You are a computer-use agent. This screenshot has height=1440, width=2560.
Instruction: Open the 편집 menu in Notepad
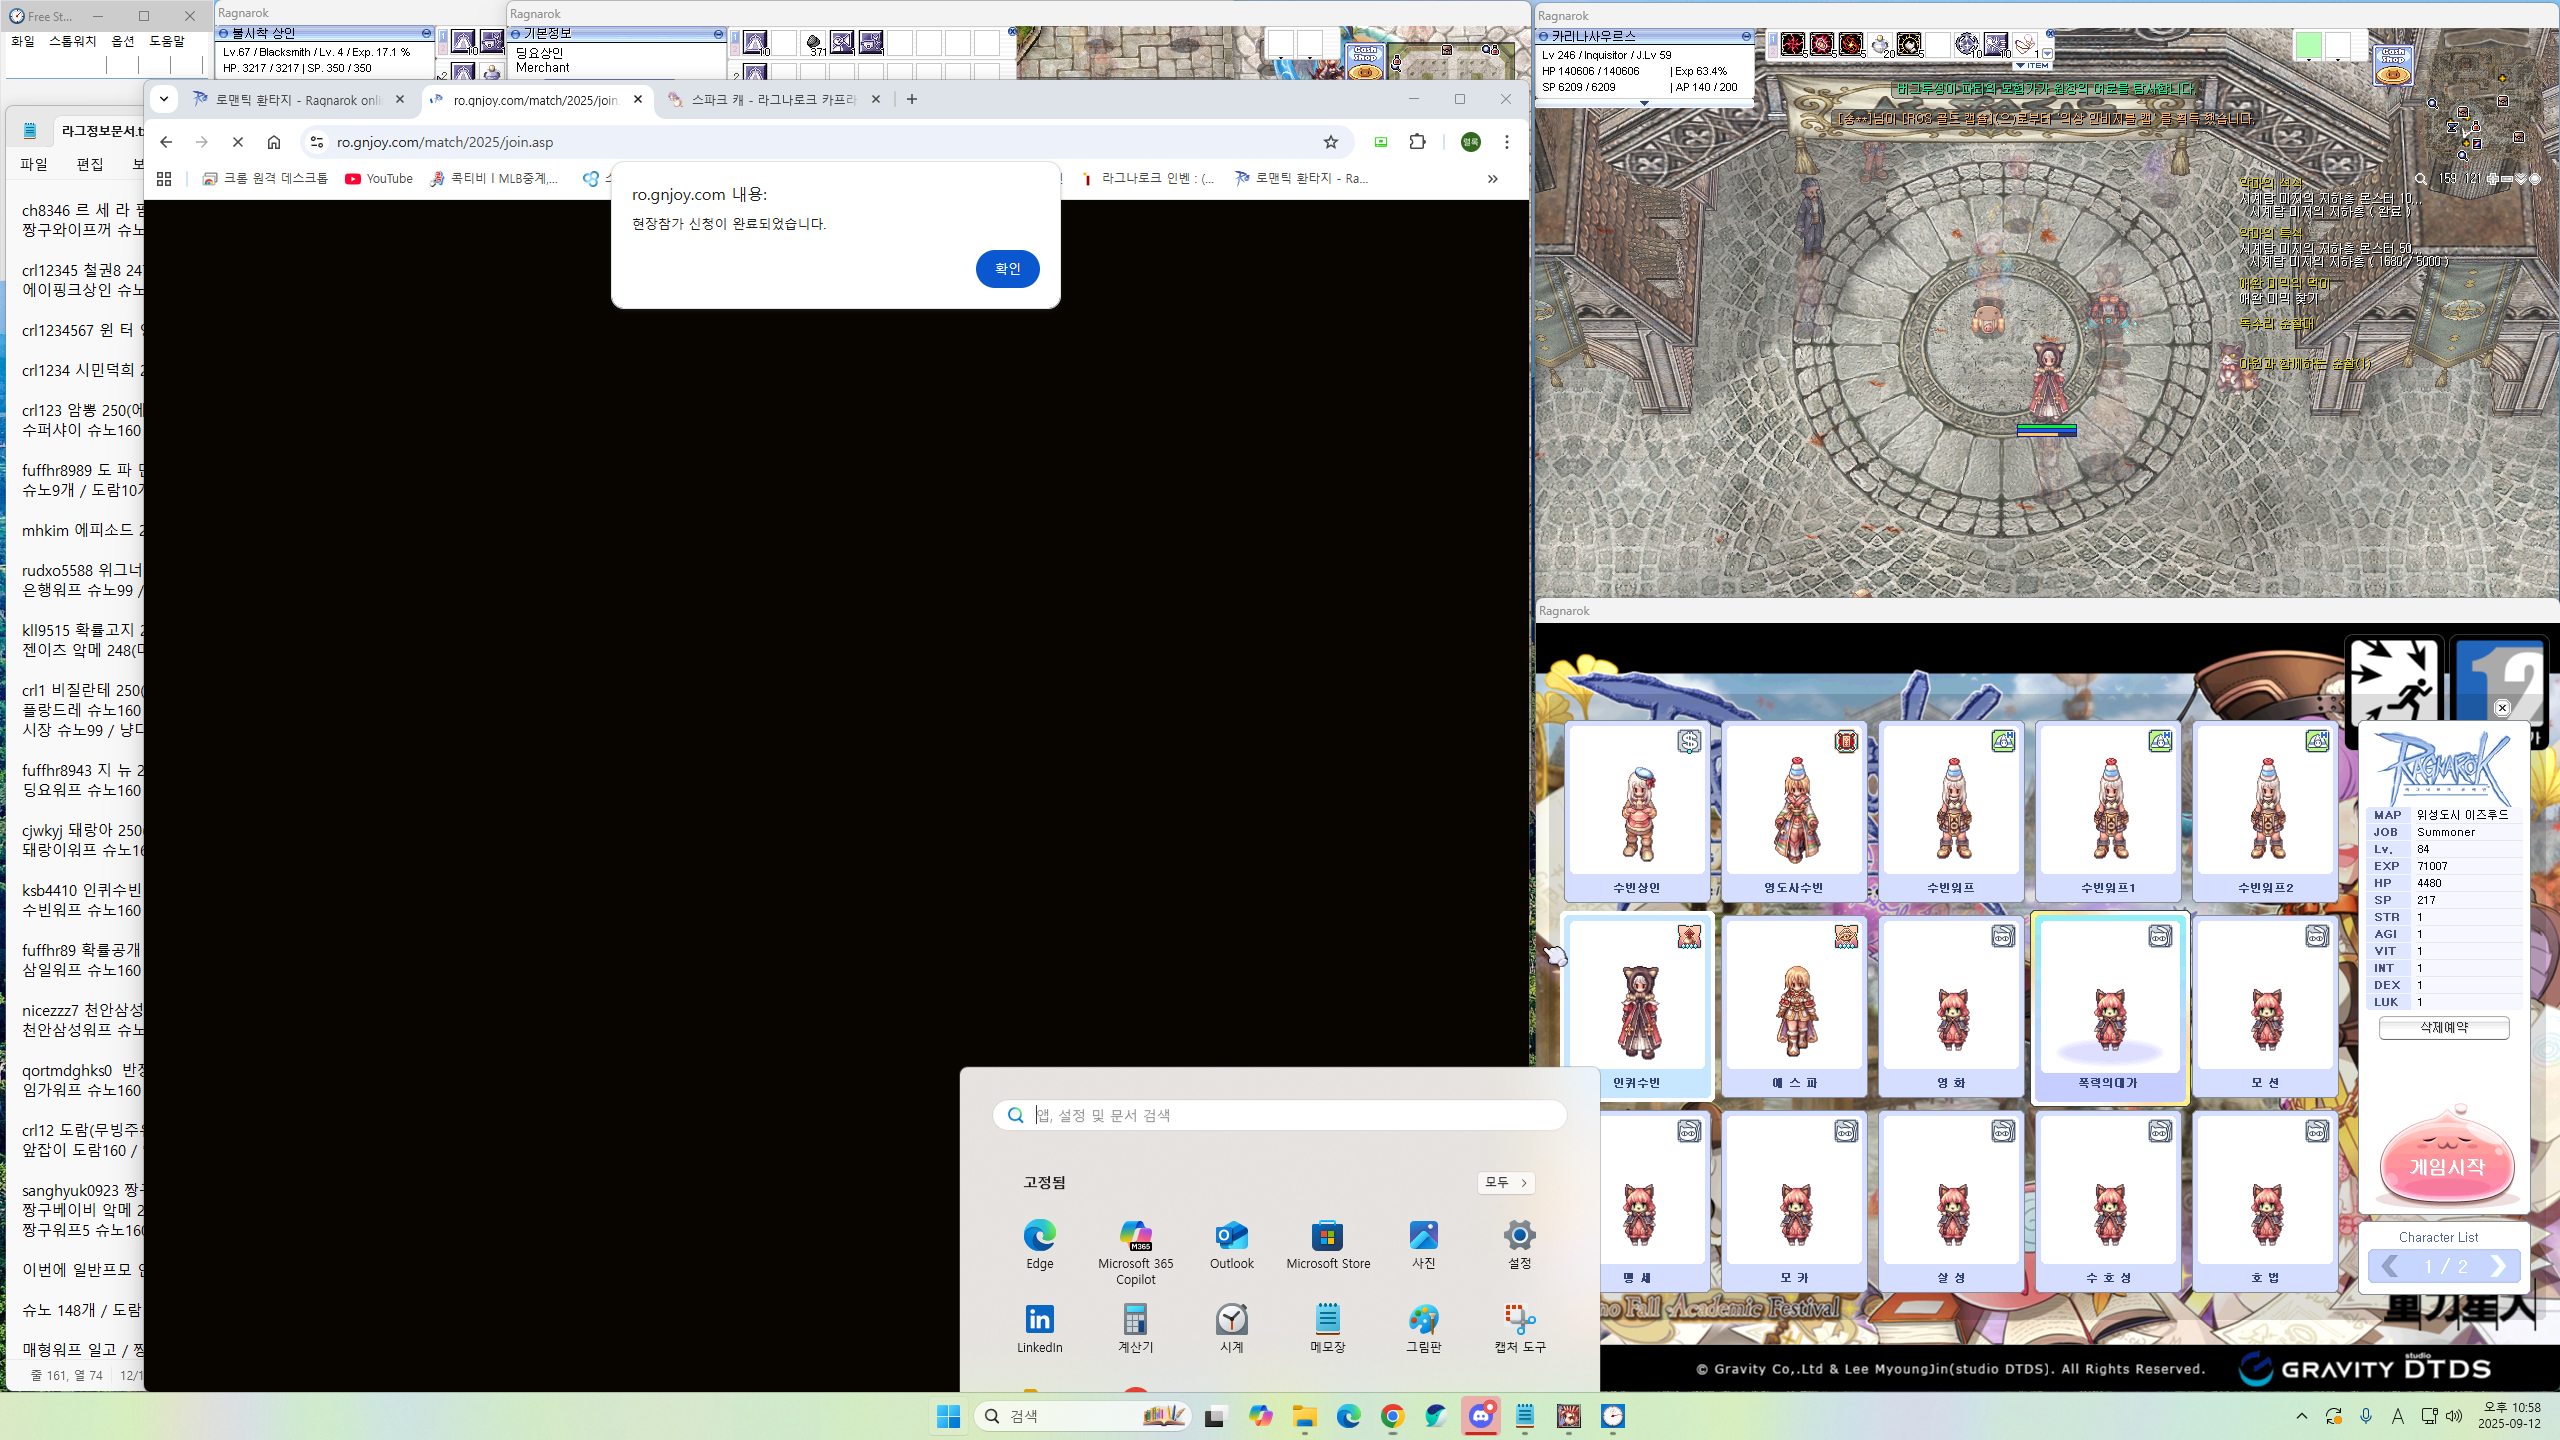coord(90,164)
